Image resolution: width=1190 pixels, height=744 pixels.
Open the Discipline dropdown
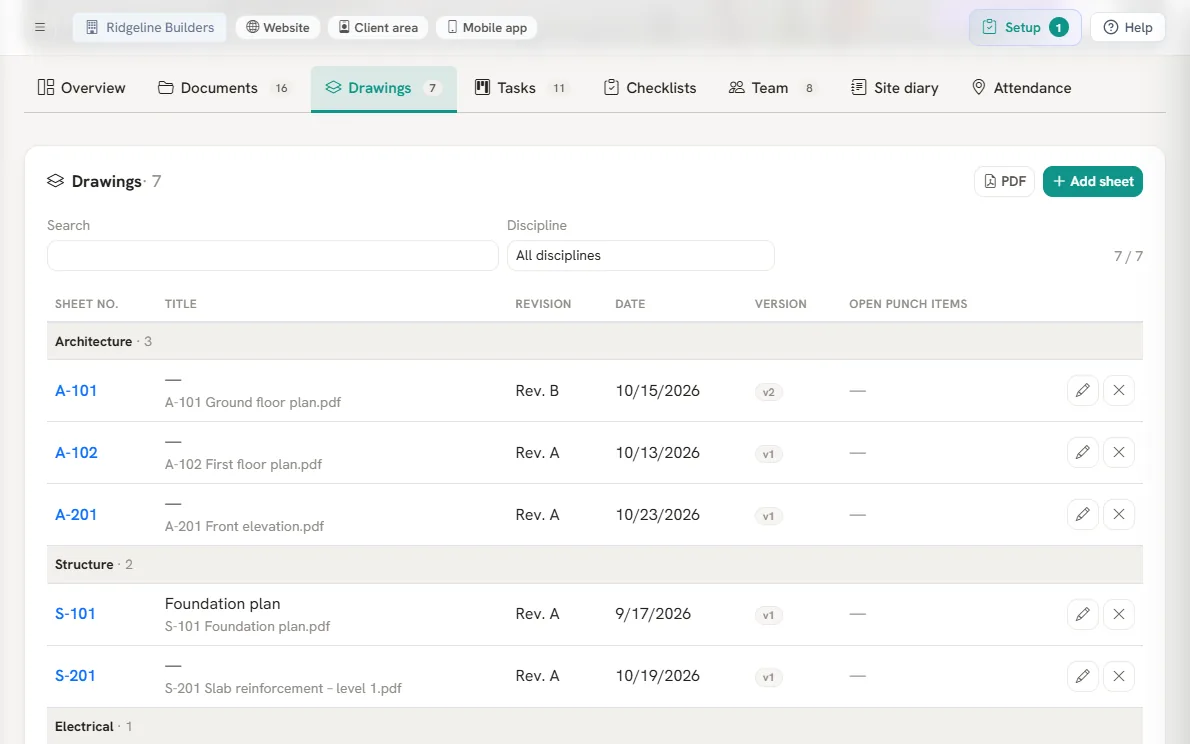(x=641, y=256)
